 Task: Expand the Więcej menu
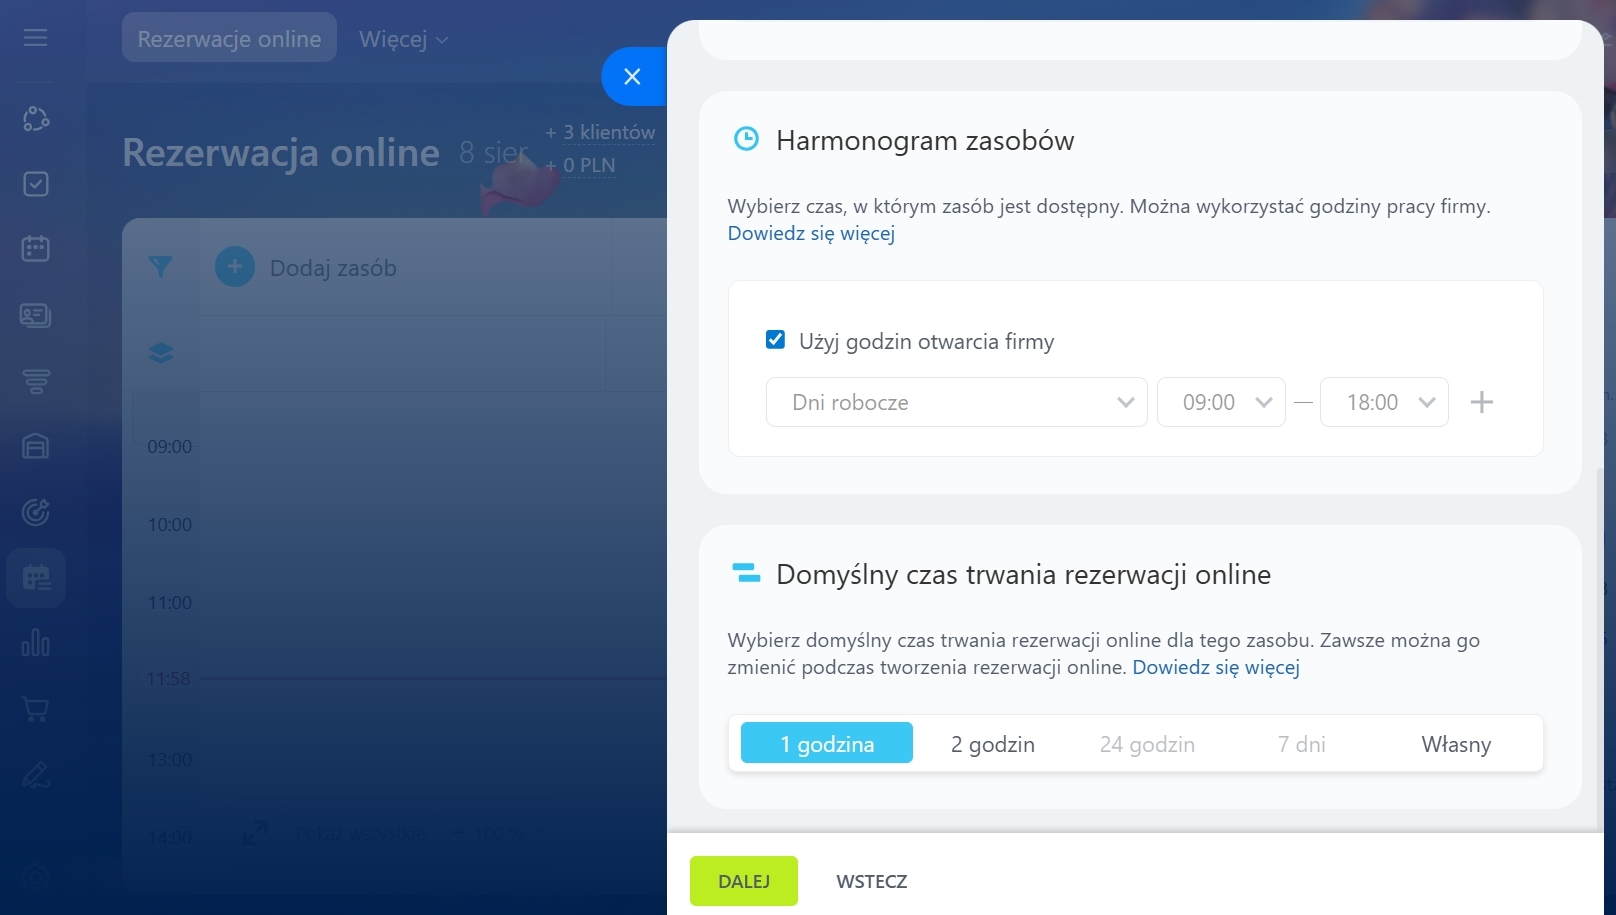pos(403,39)
